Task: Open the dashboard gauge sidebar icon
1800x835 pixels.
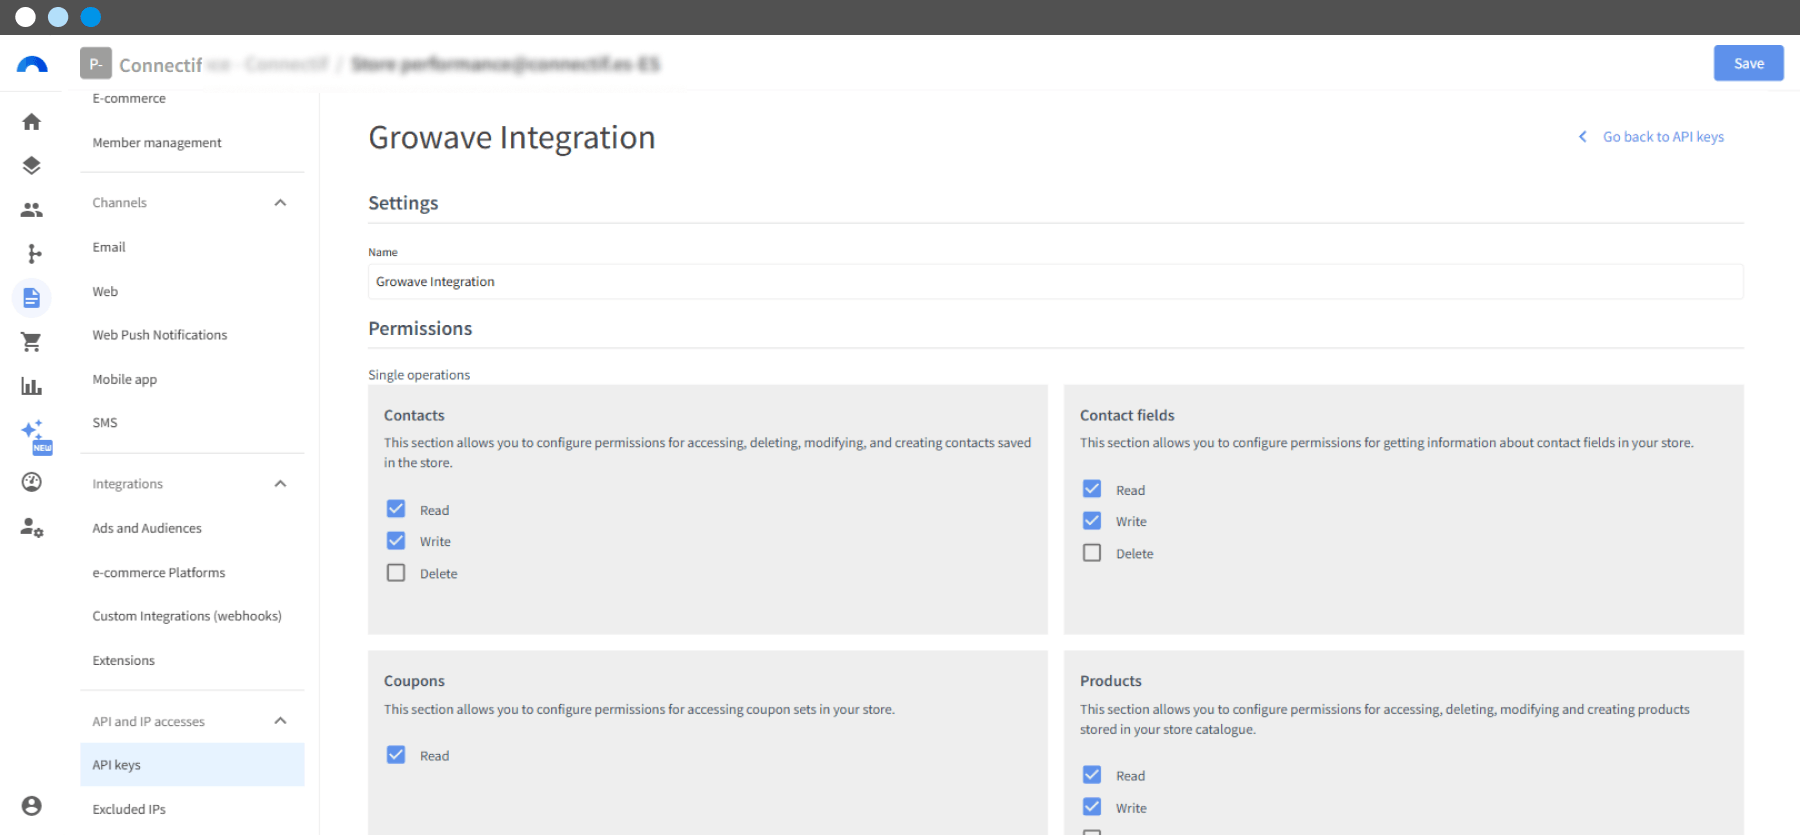Action: click(x=32, y=482)
